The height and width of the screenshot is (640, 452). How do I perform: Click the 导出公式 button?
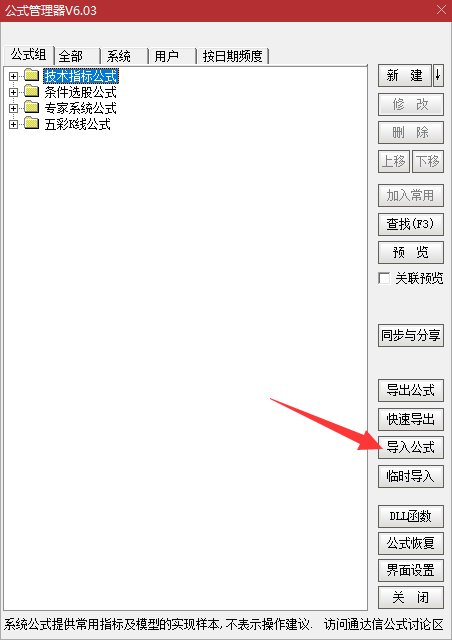[x=411, y=390]
